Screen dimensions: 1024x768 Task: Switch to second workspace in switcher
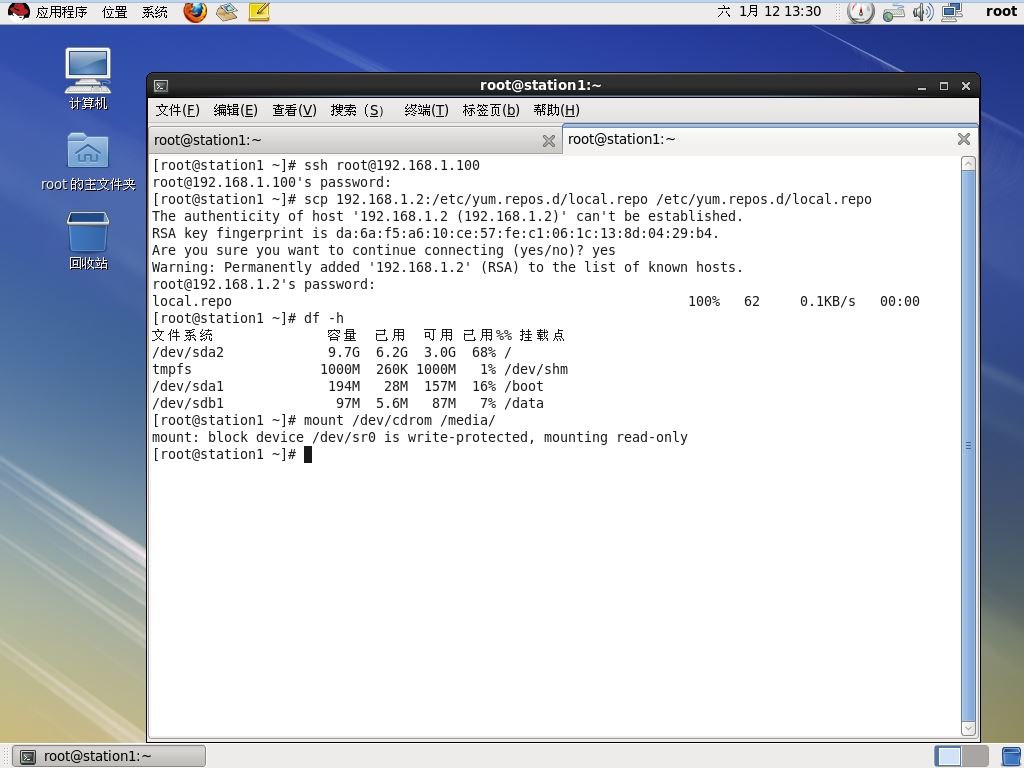click(x=975, y=756)
